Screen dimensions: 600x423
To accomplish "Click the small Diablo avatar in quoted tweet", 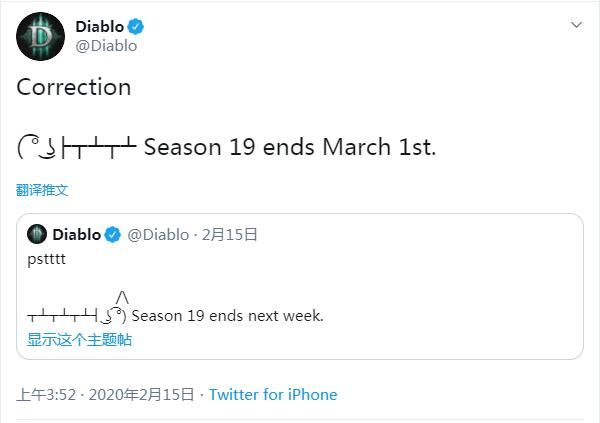I will (x=37, y=235).
